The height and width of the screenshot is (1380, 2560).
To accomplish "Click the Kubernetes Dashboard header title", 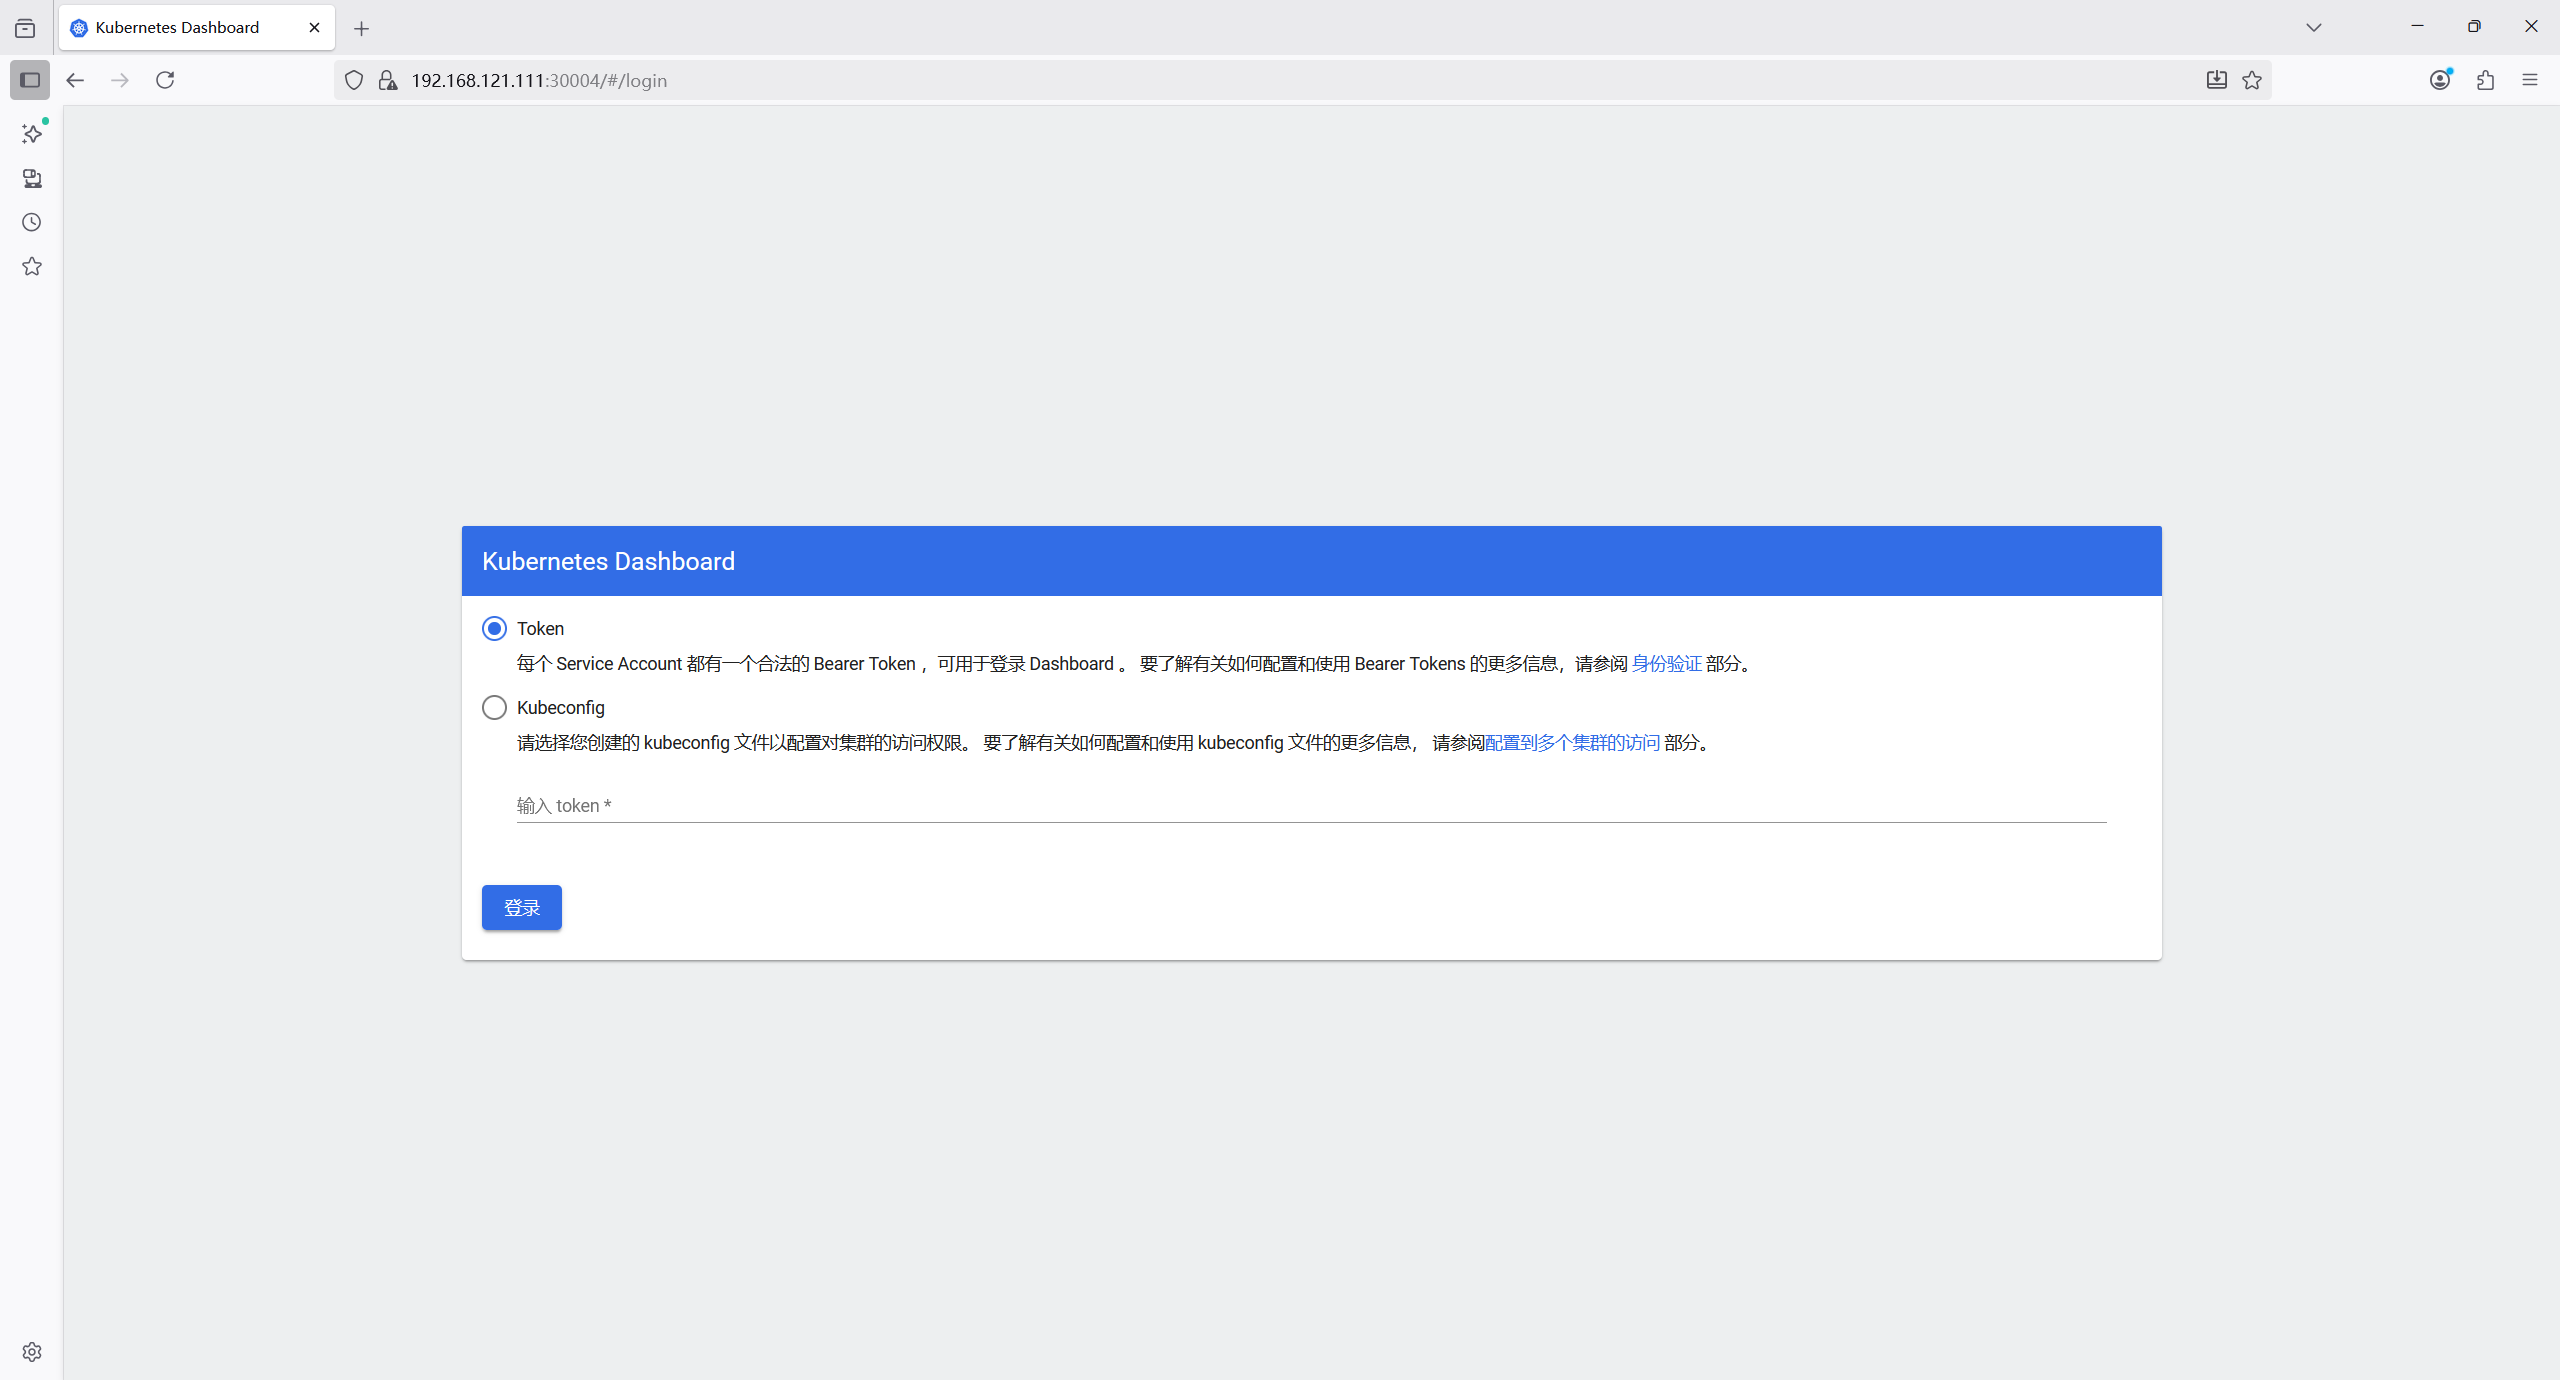I will [608, 561].
